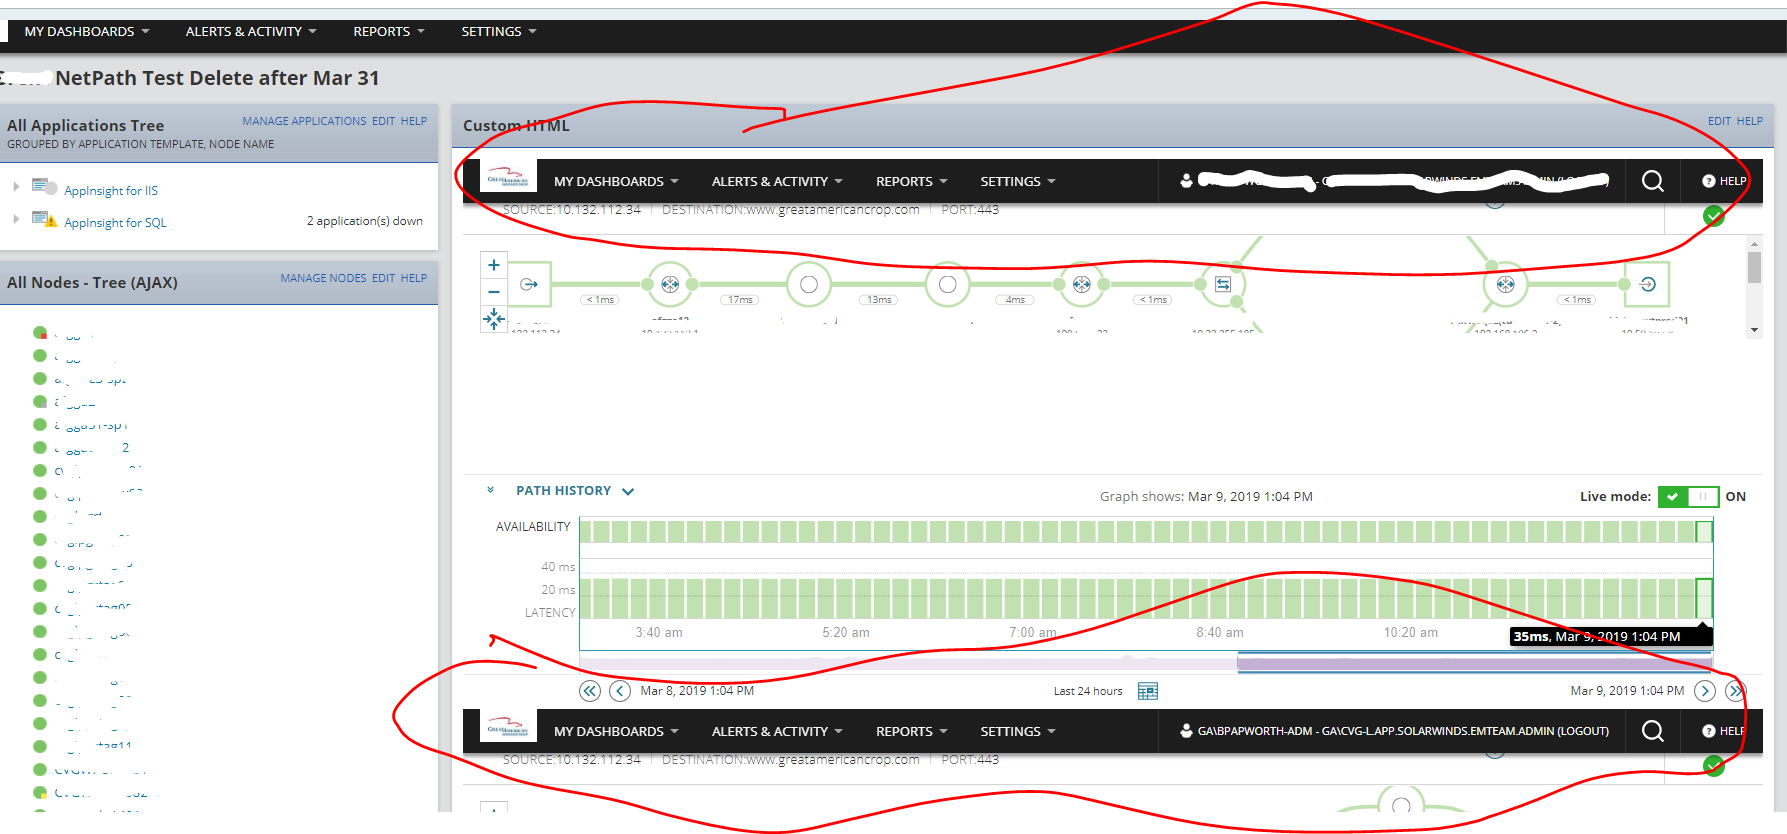Click EDIT on All Applications Tree
The height and width of the screenshot is (834, 1787).
click(x=384, y=121)
